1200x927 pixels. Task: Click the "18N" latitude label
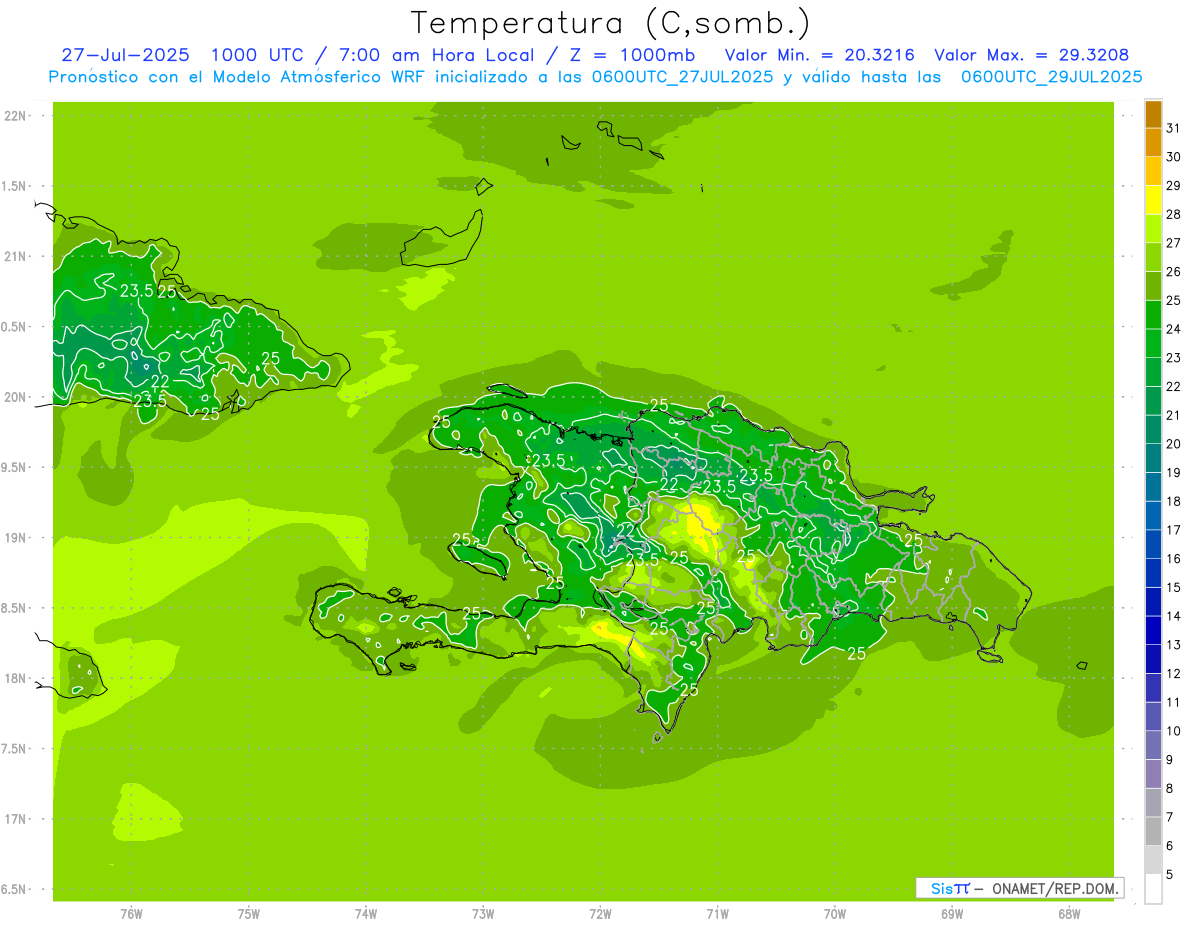coord(16,678)
